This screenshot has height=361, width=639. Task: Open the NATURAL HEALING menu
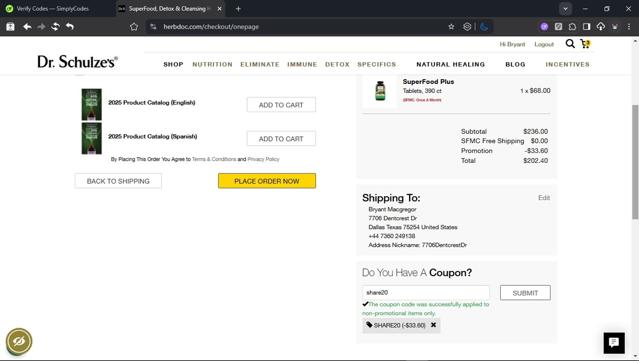pyautogui.click(x=450, y=64)
